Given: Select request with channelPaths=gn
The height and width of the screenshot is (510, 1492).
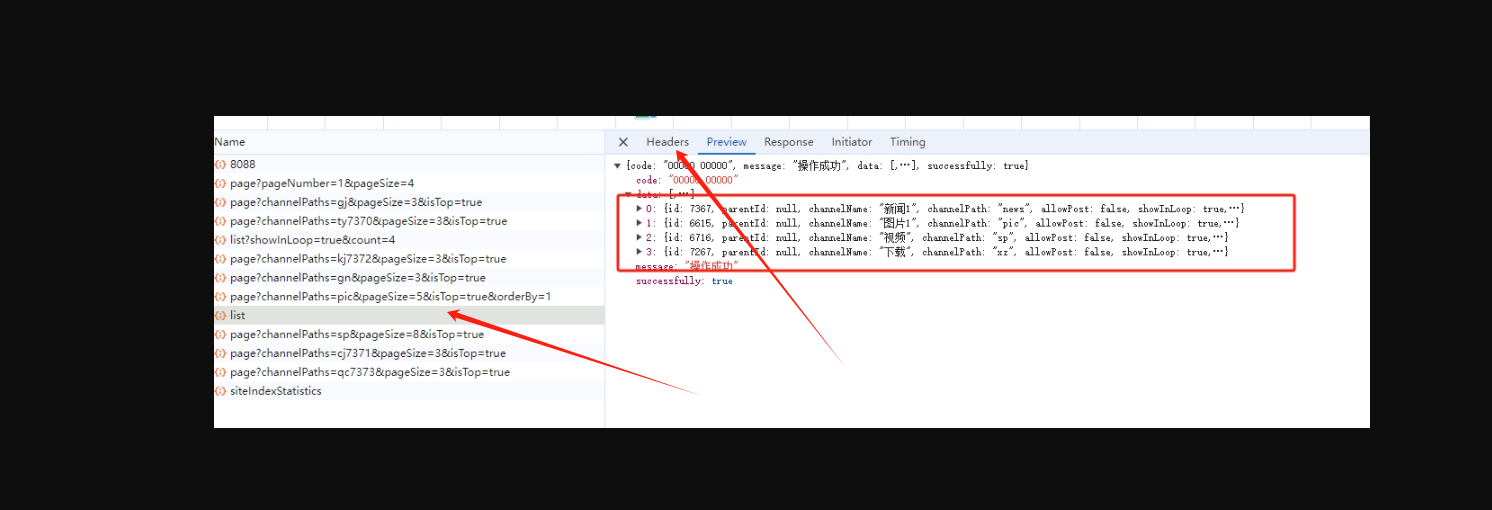Looking at the screenshot, I should 409,278.
